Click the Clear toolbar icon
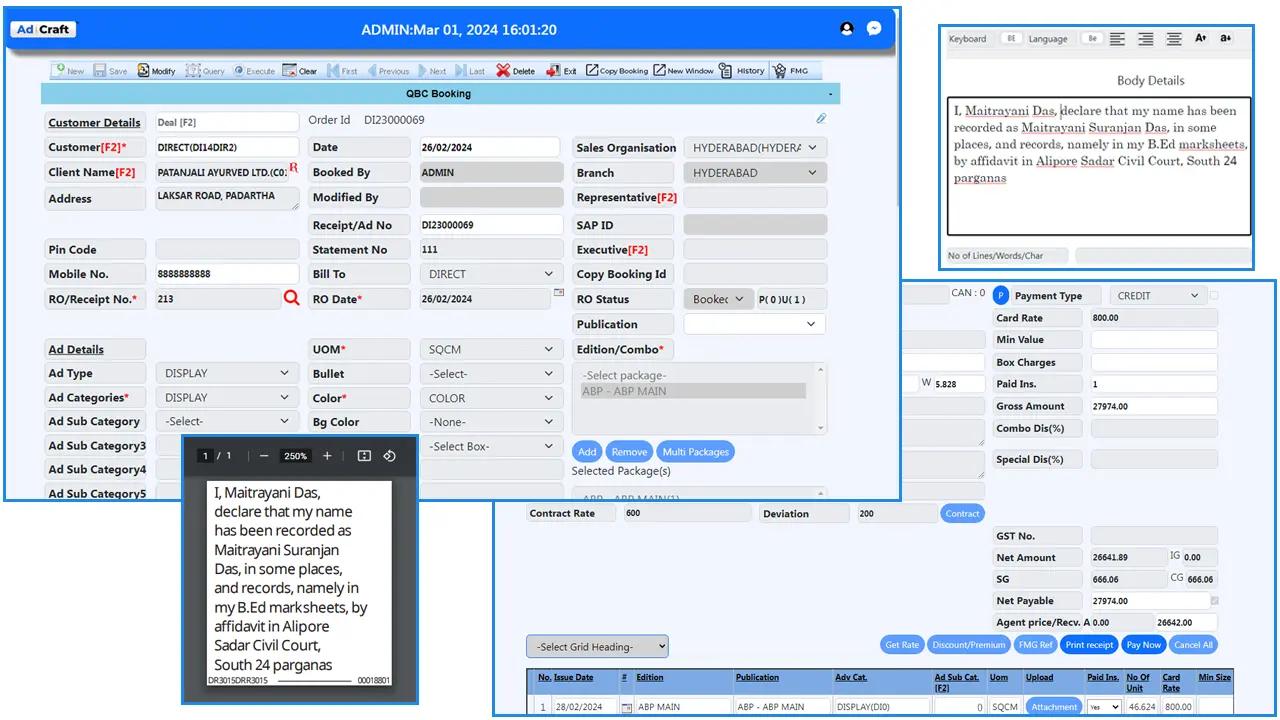 pos(299,71)
